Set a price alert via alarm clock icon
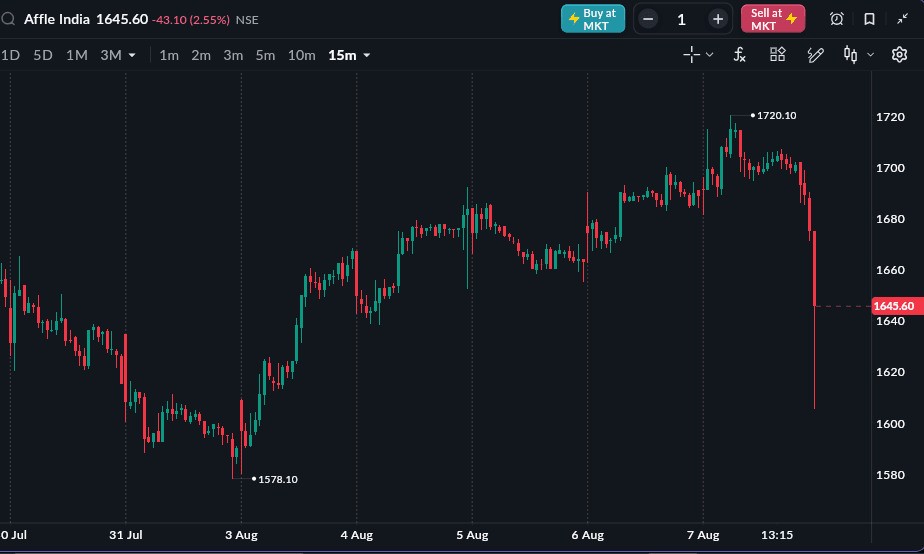The image size is (924, 554). pos(837,19)
